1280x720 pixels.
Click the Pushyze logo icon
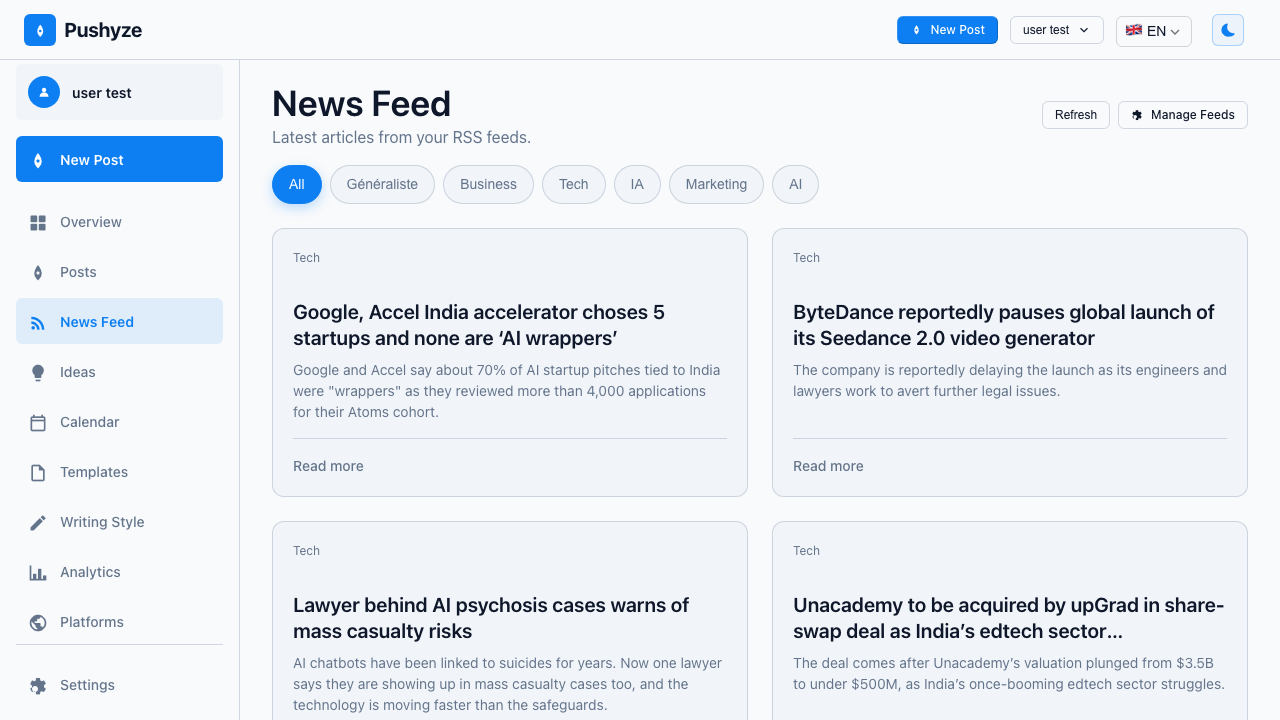pos(40,30)
